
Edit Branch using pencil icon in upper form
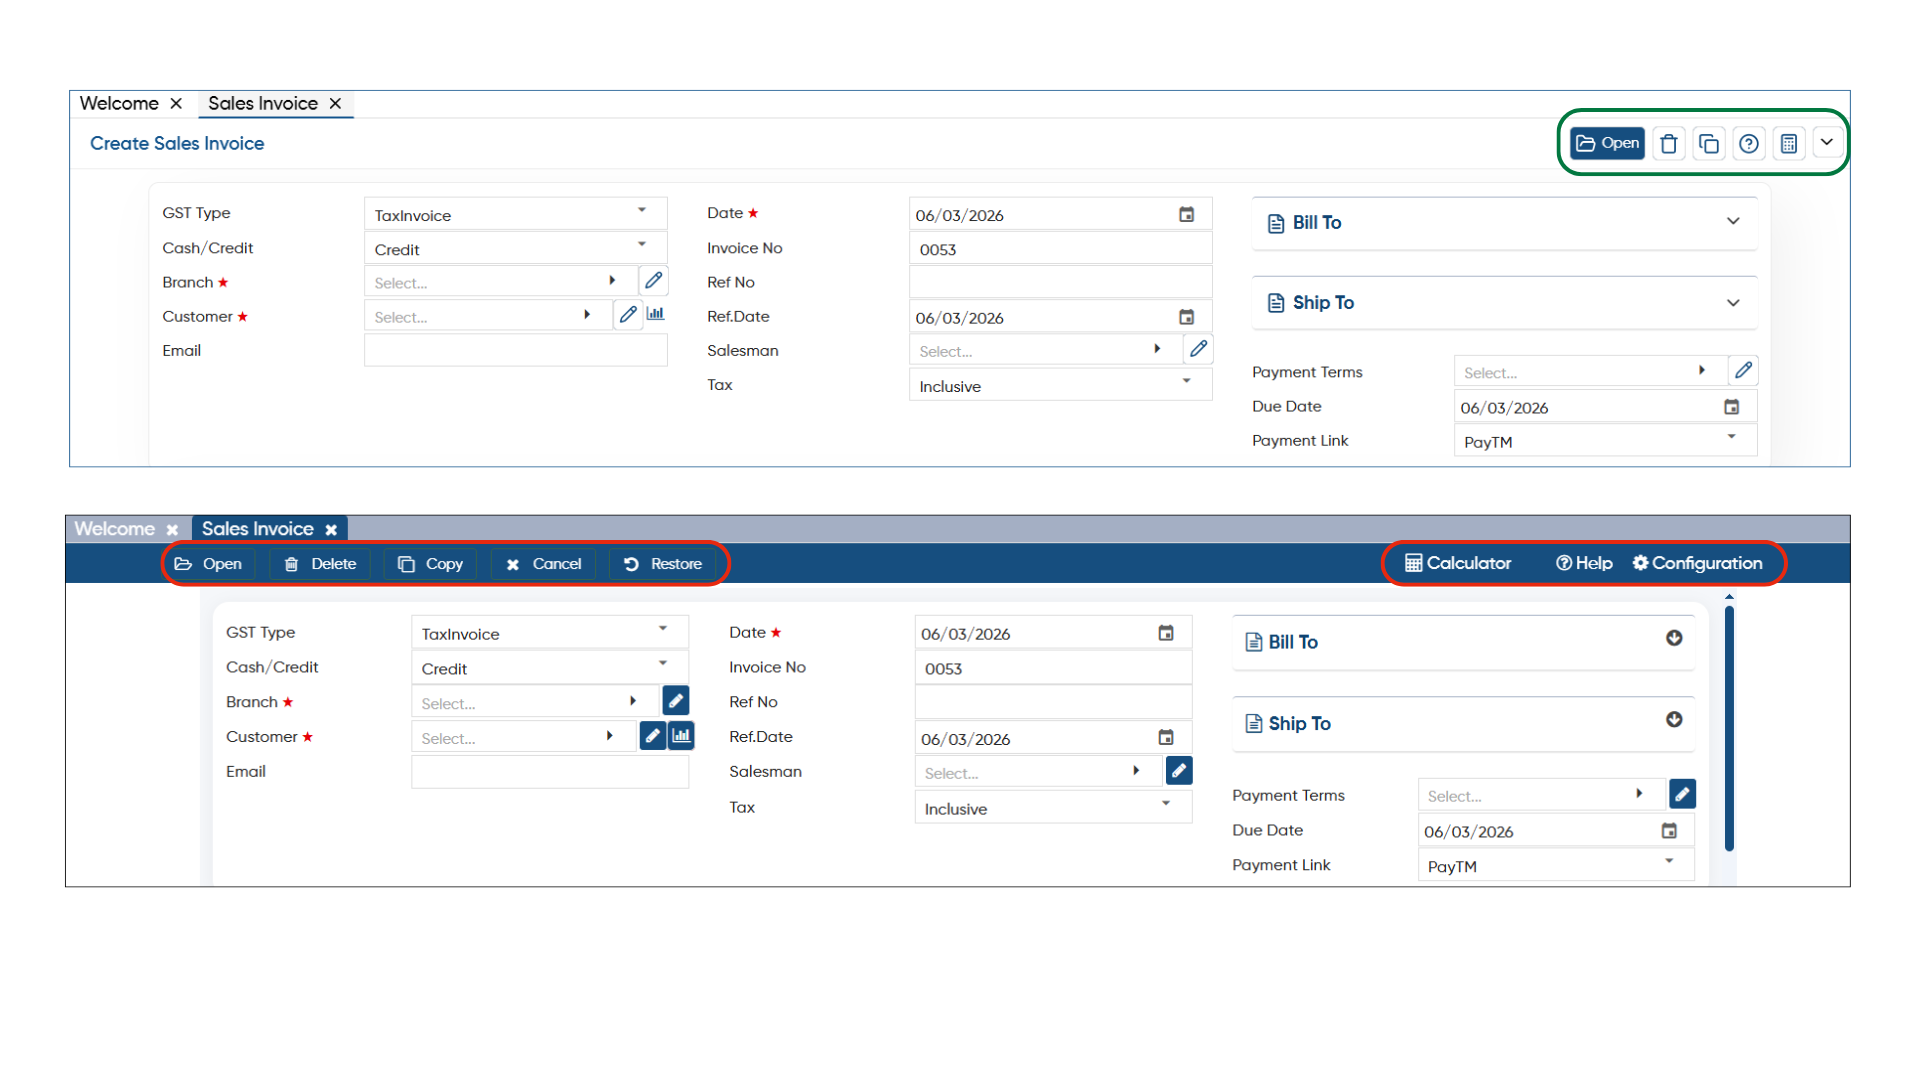(x=653, y=281)
